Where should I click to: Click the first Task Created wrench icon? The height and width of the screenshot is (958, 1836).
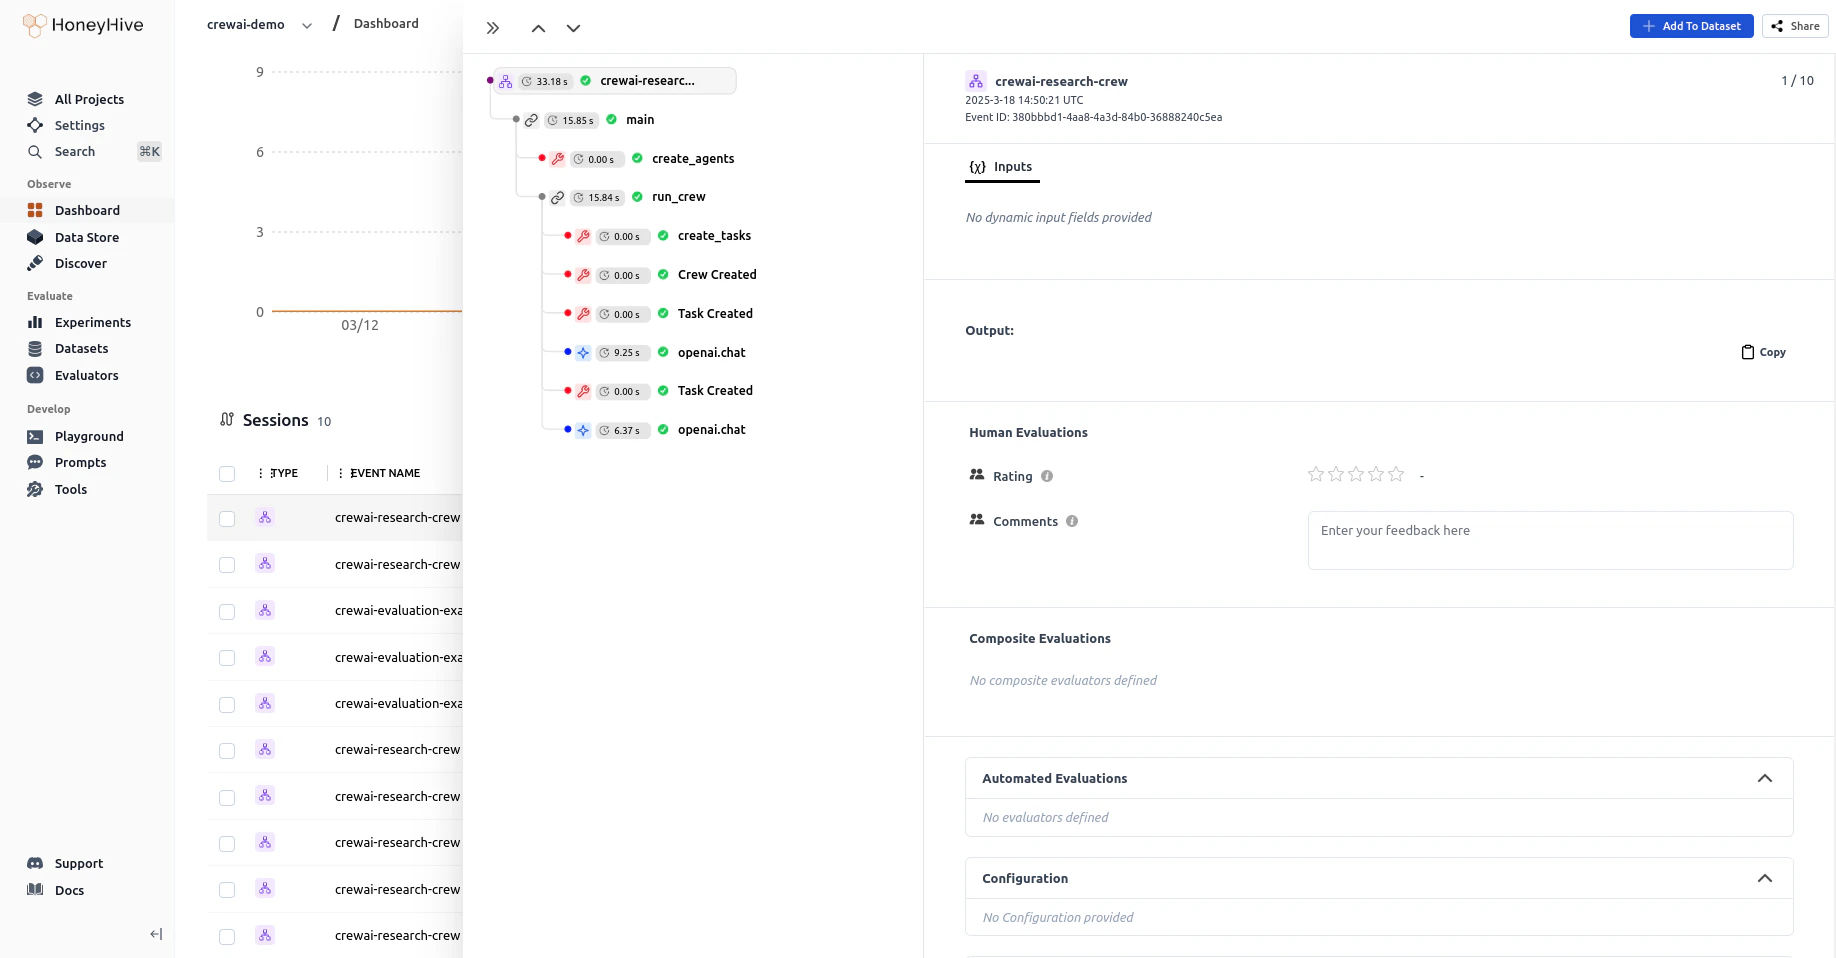[584, 314]
